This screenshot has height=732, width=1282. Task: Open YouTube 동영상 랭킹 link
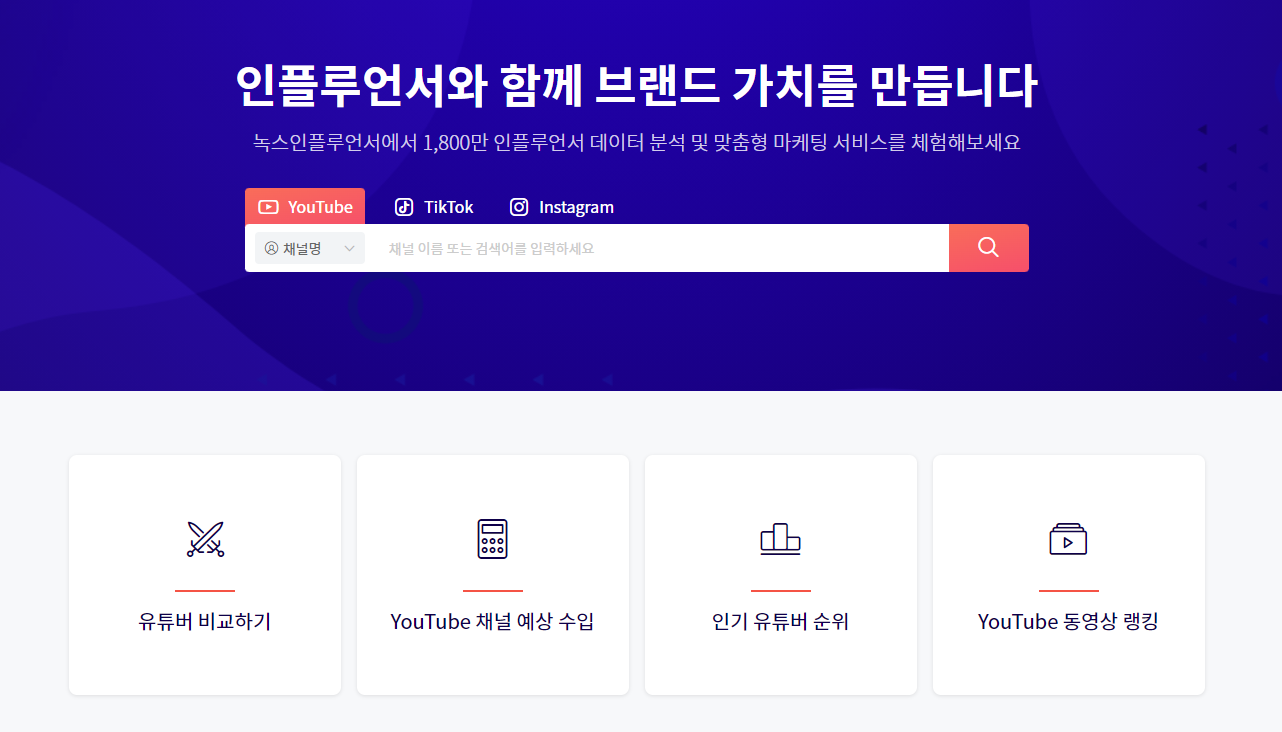click(1069, 622)
